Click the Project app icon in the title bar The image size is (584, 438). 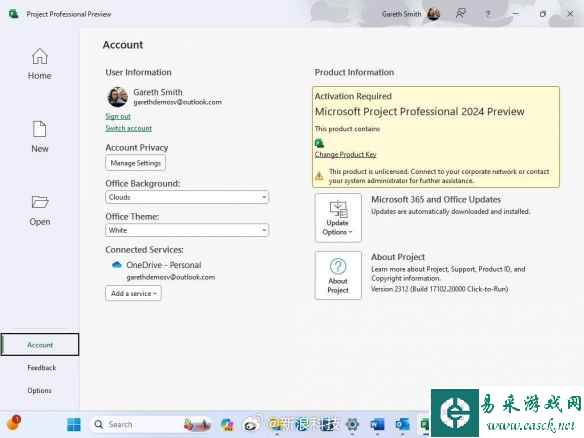coord(13,14)
